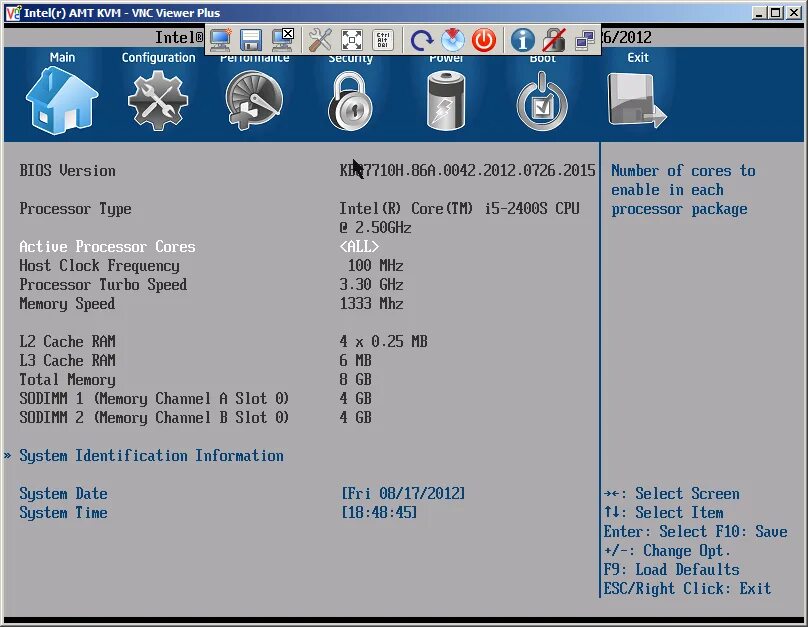Click the Total Memory label
Viewport: 808px width, 627px height.
point(67,380)
